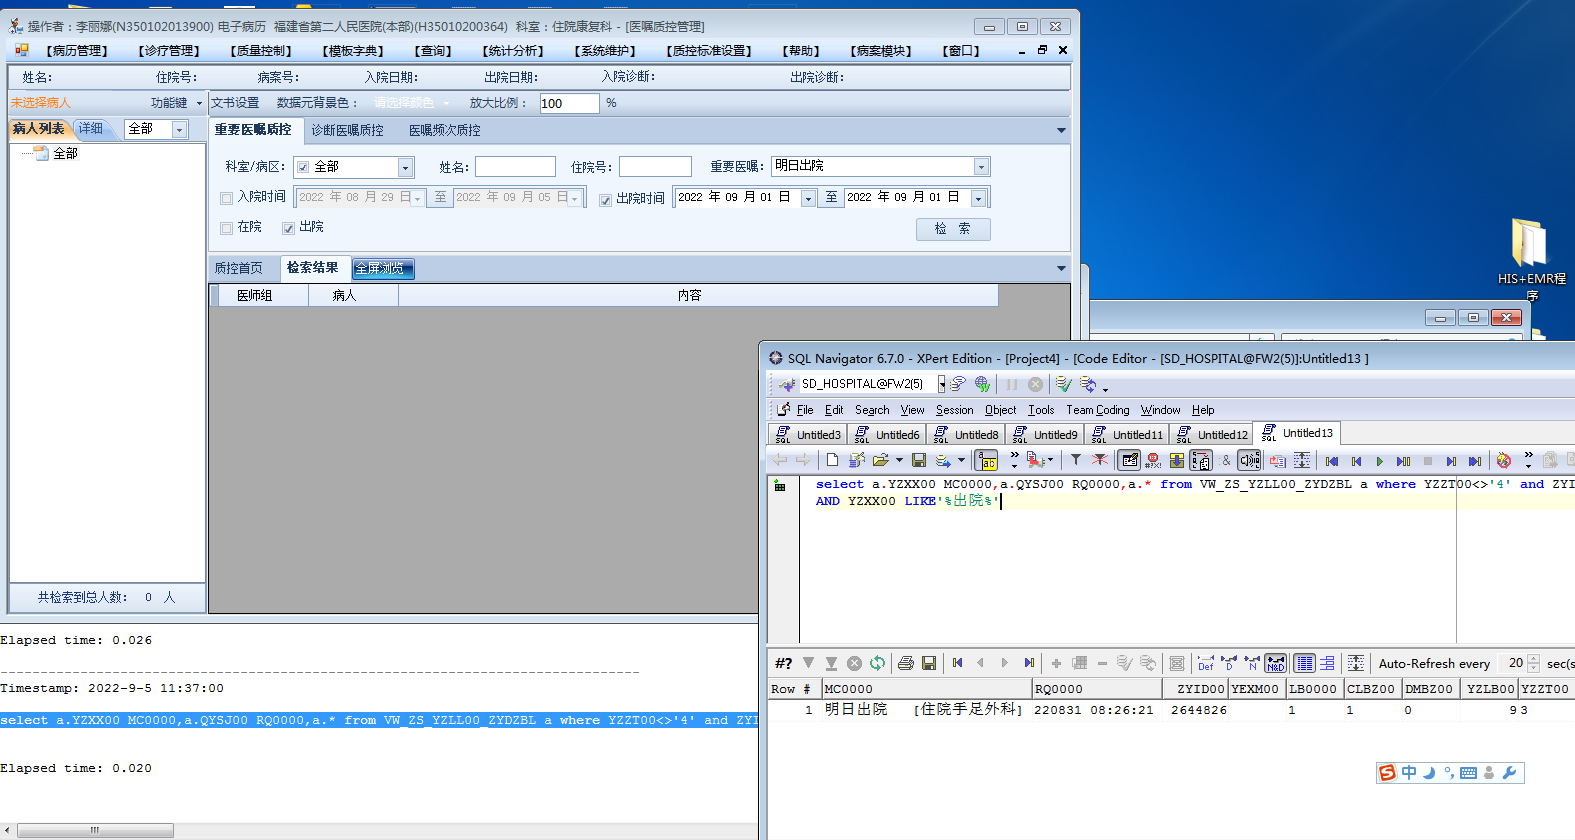This screenshot has width=1575, height=840.
Task: Switch to the 详细 tab in patient panel
Action: coord(91,129)
